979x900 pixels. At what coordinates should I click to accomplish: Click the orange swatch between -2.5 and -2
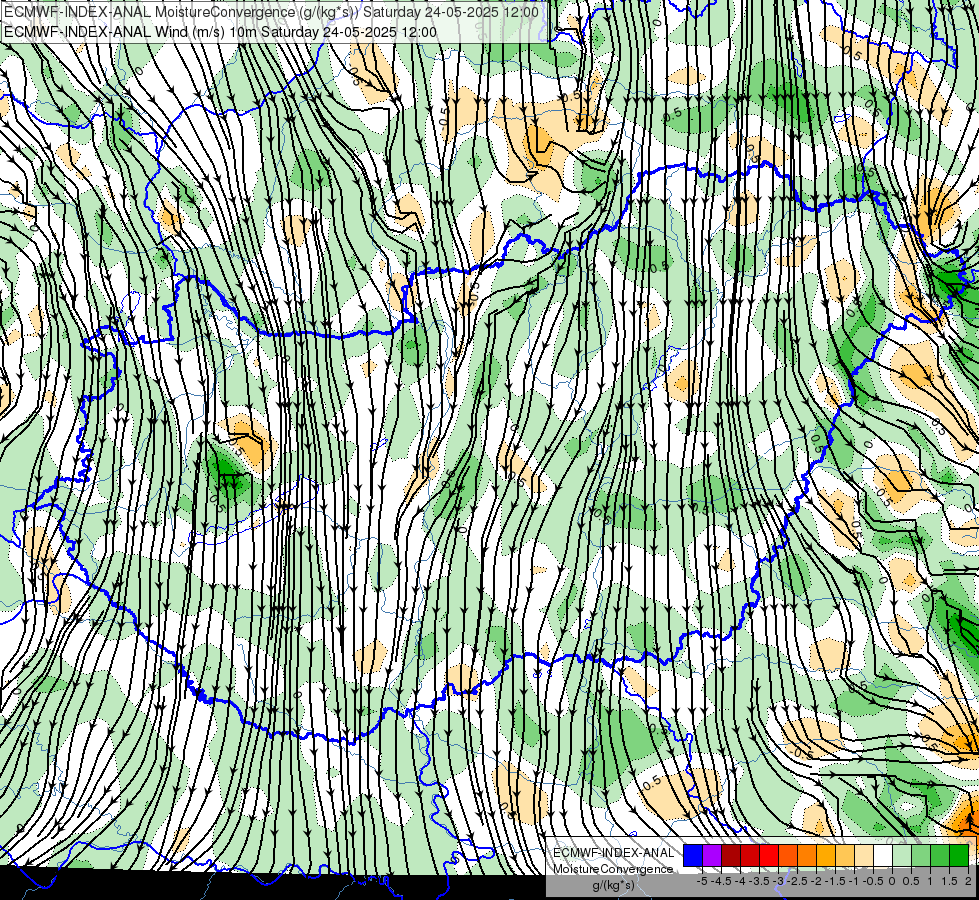(807, 855)
